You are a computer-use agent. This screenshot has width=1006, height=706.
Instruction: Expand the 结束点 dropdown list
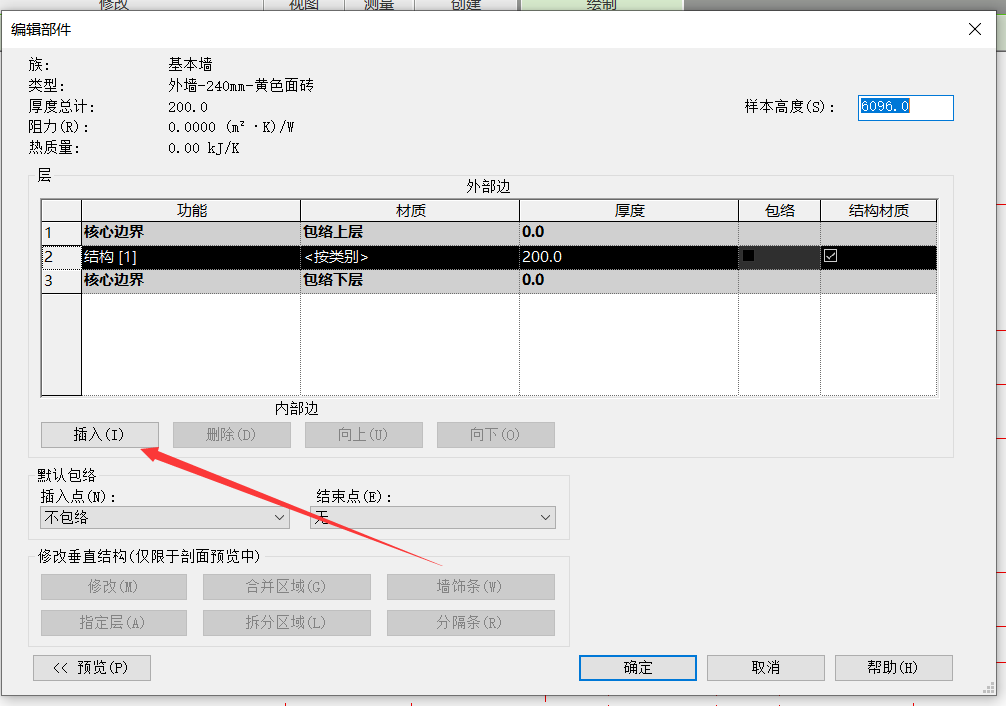[x=432, y=517]
